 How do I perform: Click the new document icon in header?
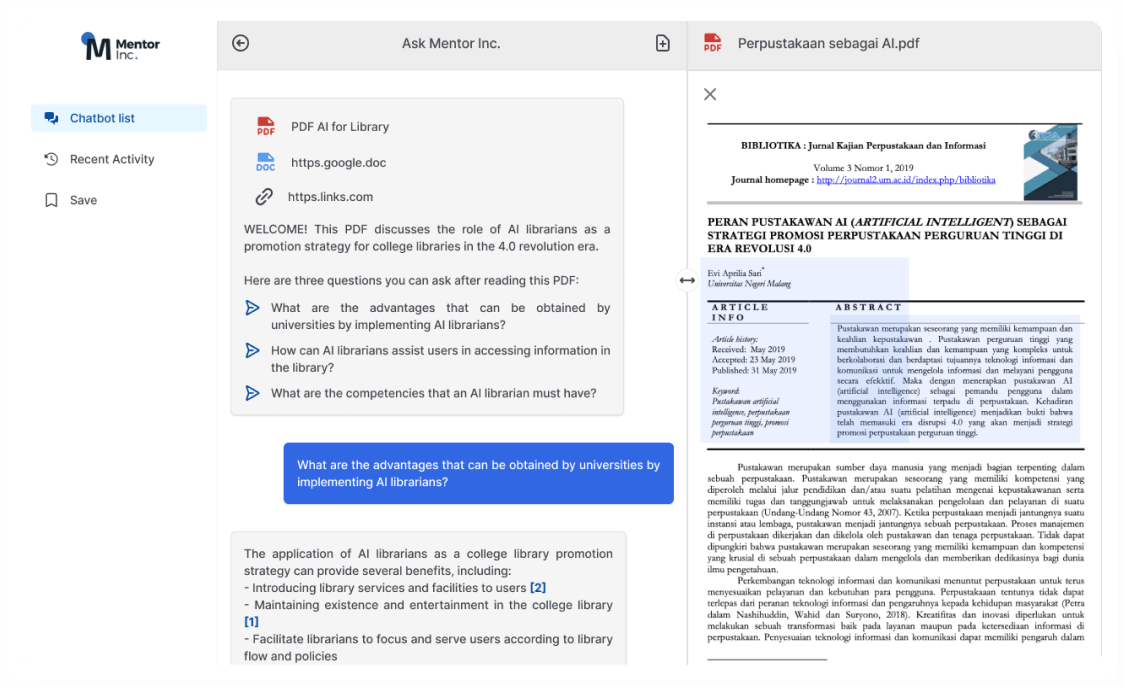[662, 43]
